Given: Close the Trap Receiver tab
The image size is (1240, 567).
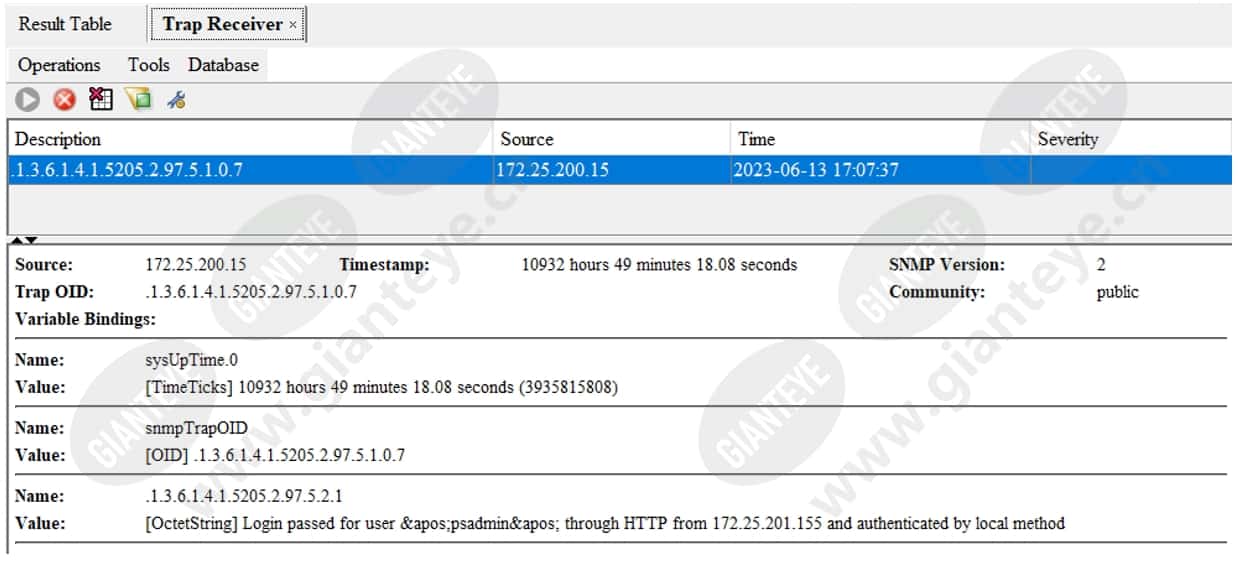Looking at the screenshot, I should point(293,24).
